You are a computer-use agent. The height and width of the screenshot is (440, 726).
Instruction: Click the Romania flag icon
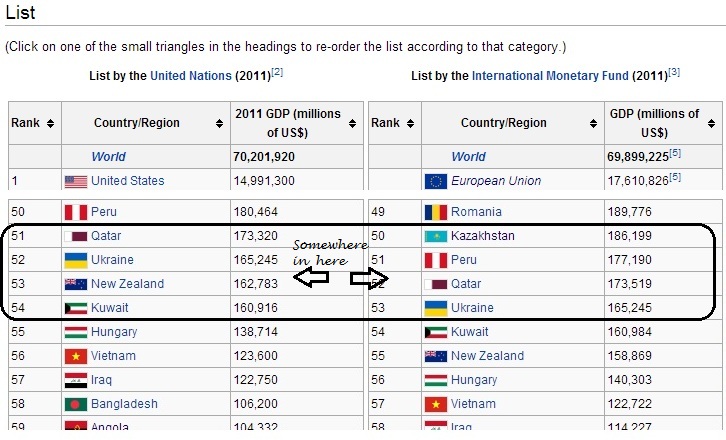point(436,212)
